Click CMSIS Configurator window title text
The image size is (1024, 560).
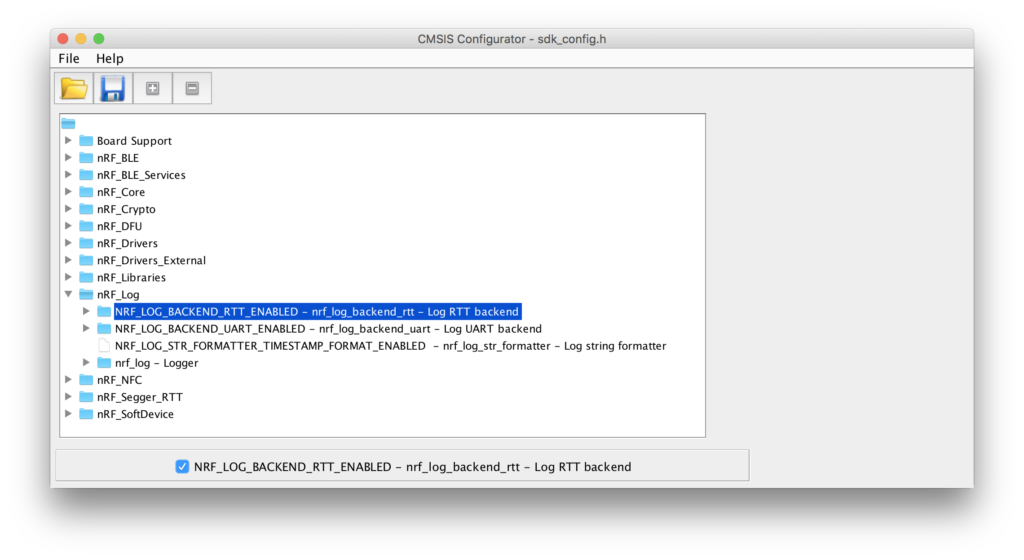click(512, 39)
